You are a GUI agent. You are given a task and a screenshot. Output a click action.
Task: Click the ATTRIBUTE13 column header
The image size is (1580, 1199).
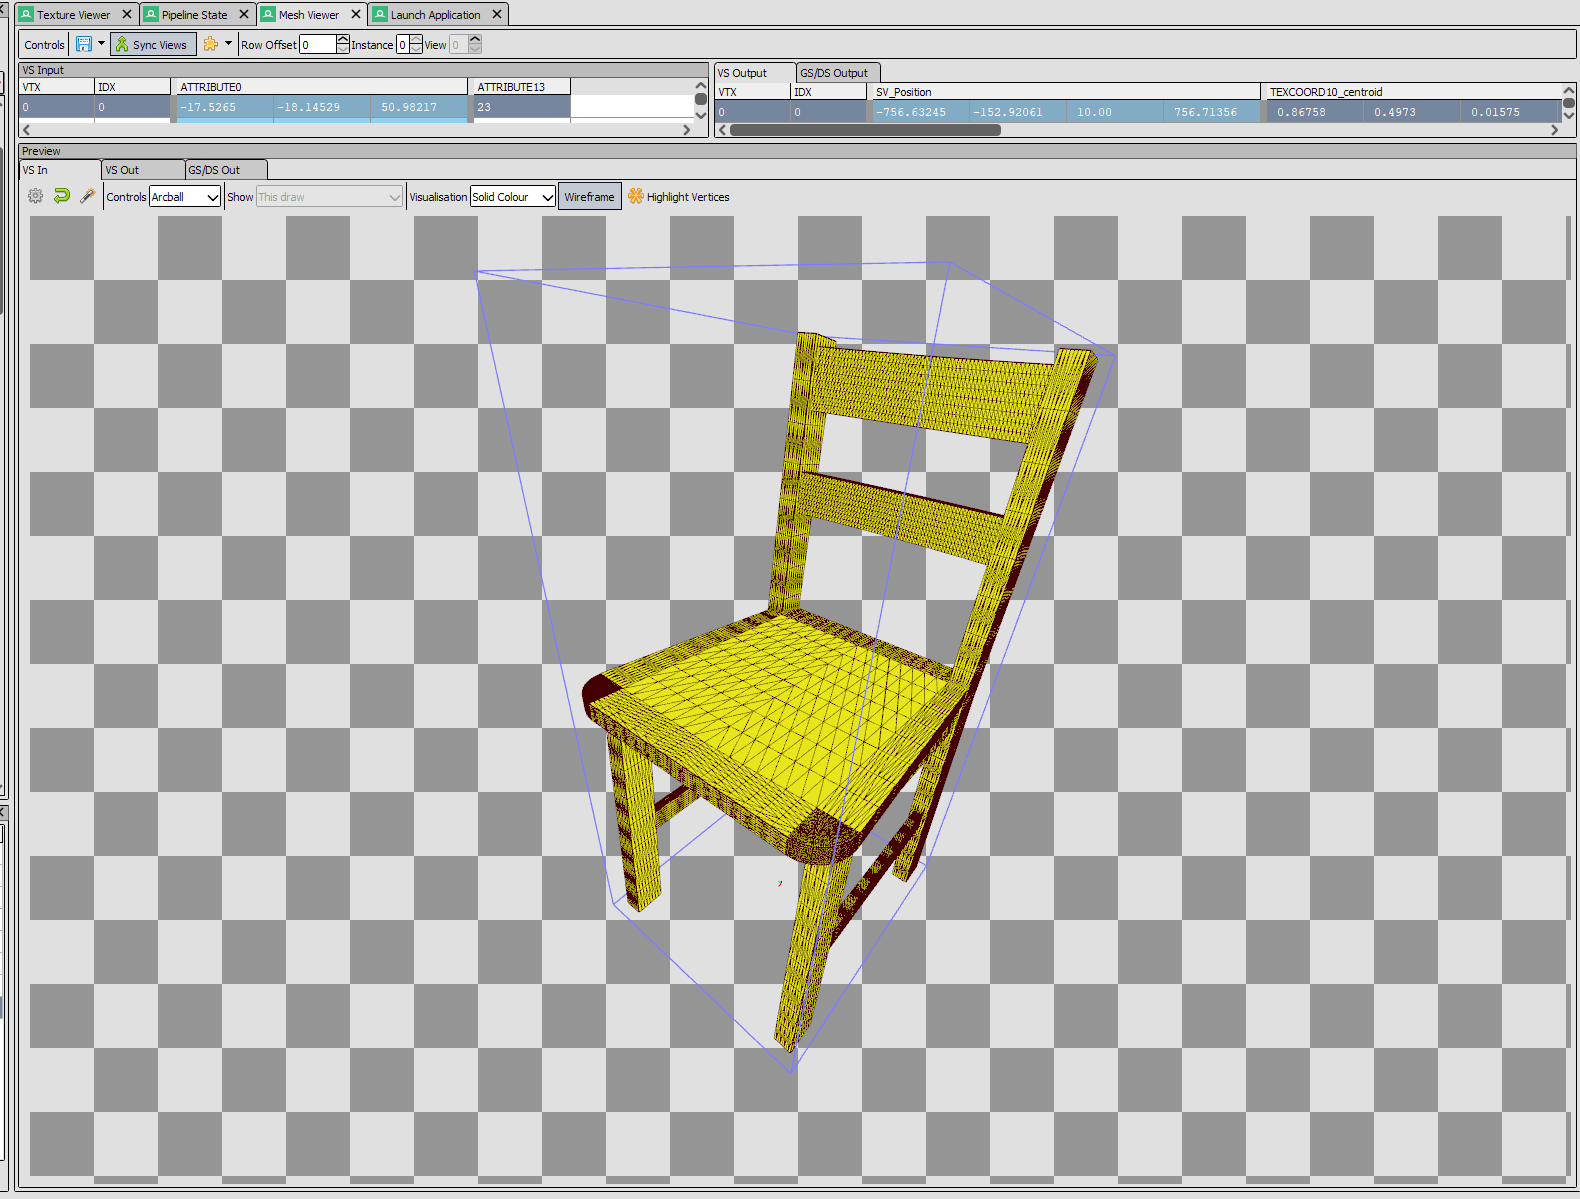coord(520,87)
